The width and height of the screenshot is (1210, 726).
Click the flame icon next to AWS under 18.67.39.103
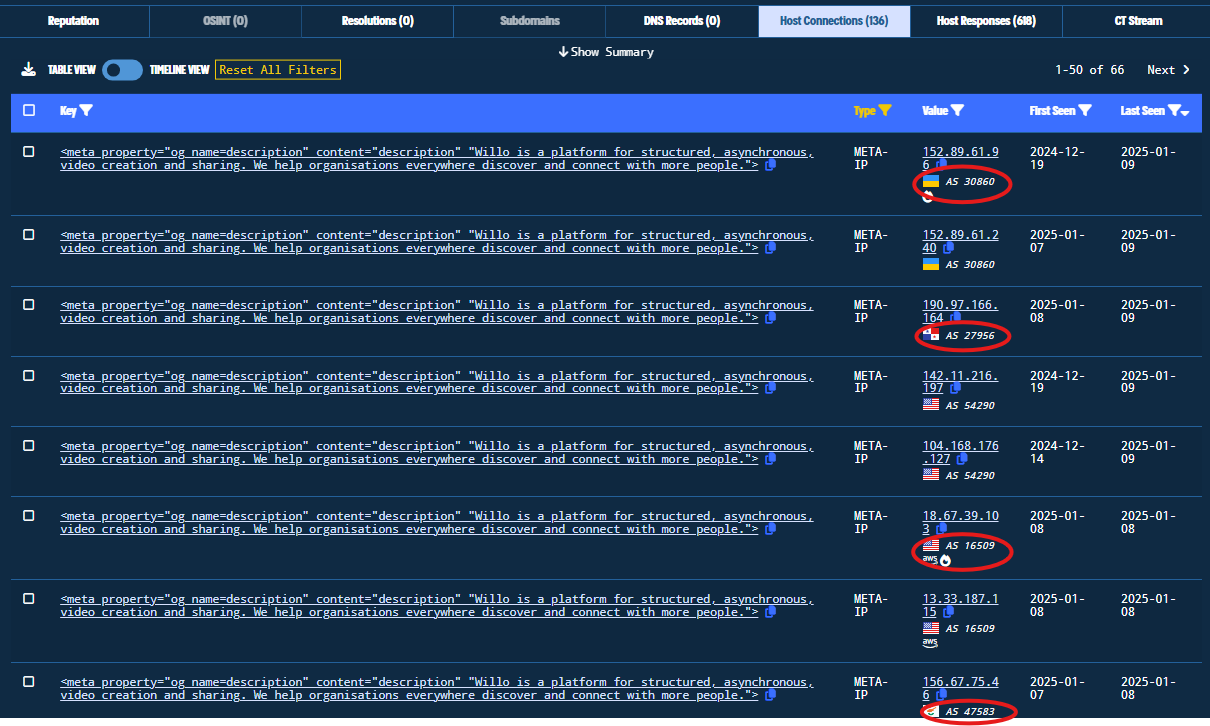tap(945, 560)
